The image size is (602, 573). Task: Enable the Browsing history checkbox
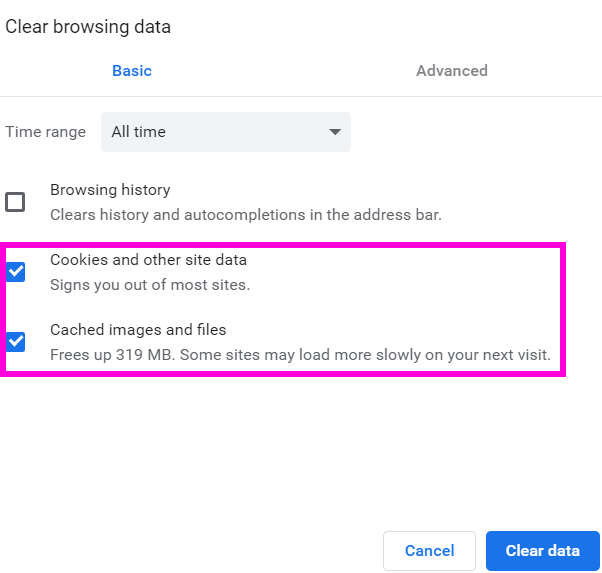click(x=15, y=202)
